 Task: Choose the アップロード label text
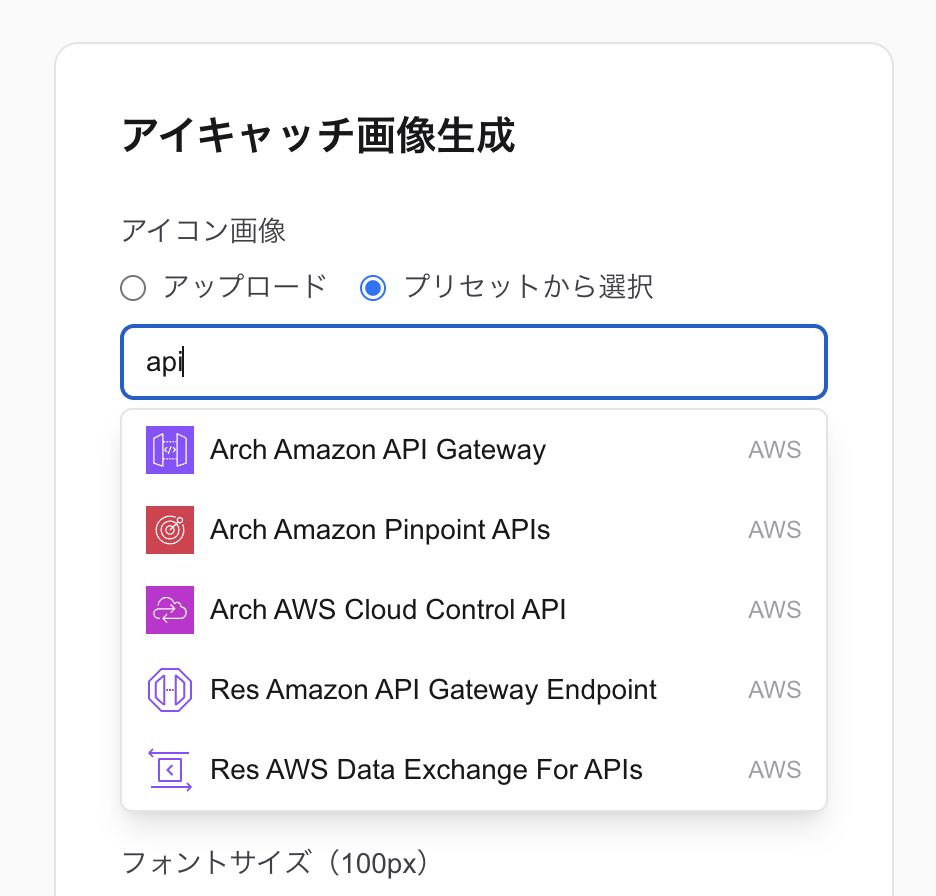(x=245, y=287)
